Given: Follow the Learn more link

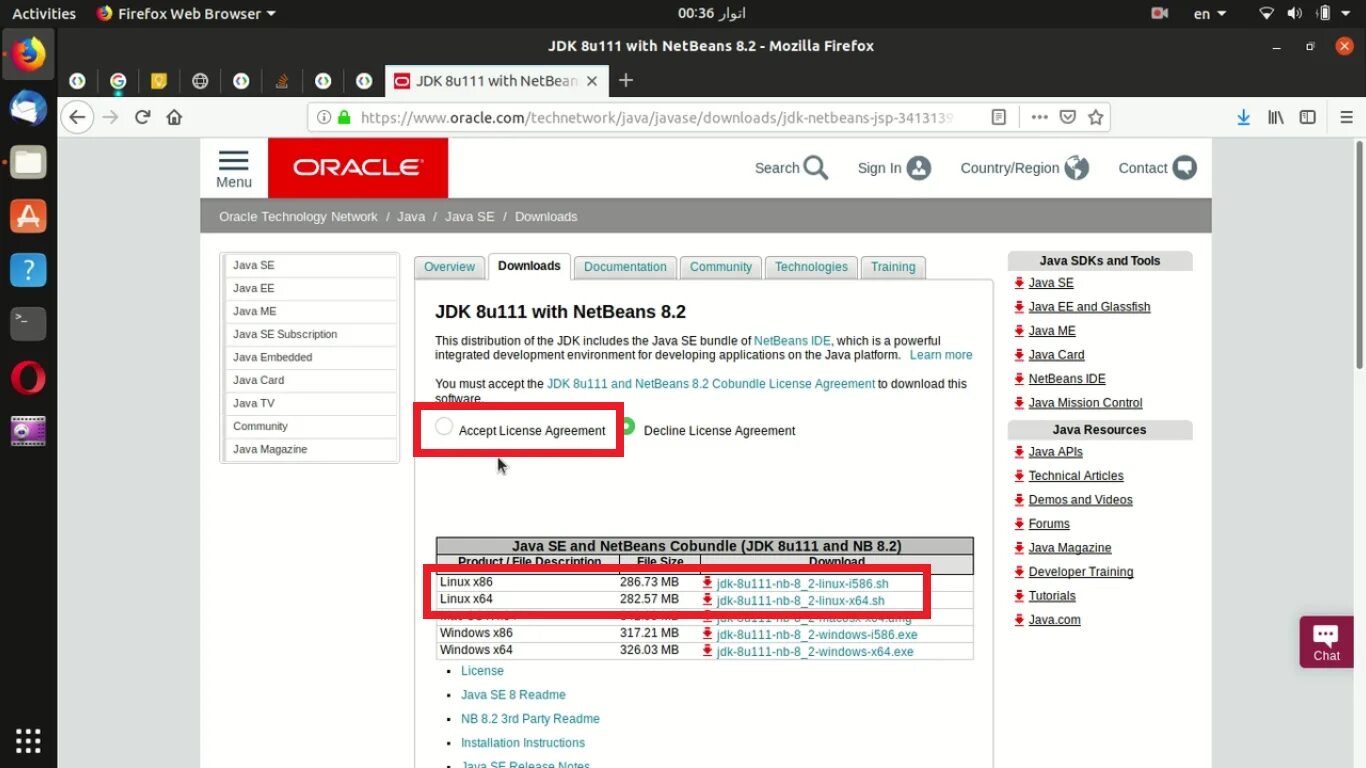Looking at the screenshot, I should [x=941, y=355].
